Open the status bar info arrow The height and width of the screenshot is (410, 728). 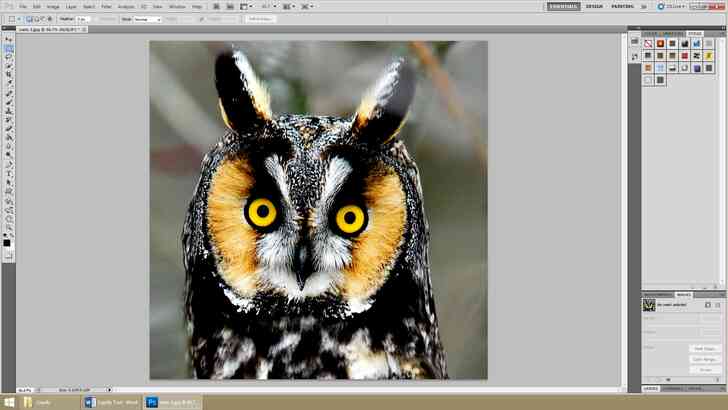tap(109, 390)
